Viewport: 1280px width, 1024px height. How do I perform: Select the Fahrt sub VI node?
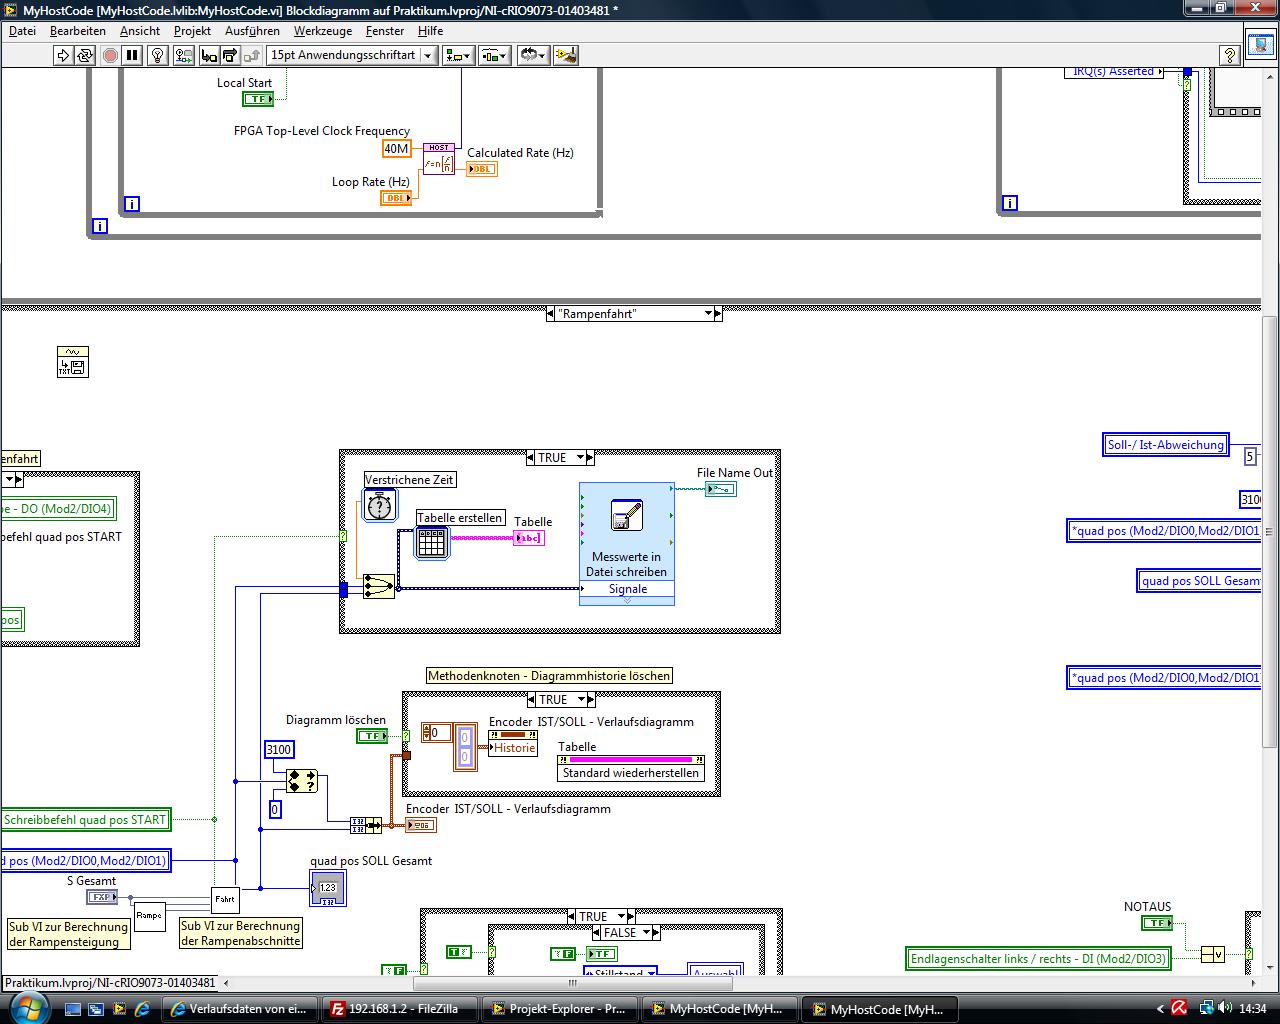[225, 899]
